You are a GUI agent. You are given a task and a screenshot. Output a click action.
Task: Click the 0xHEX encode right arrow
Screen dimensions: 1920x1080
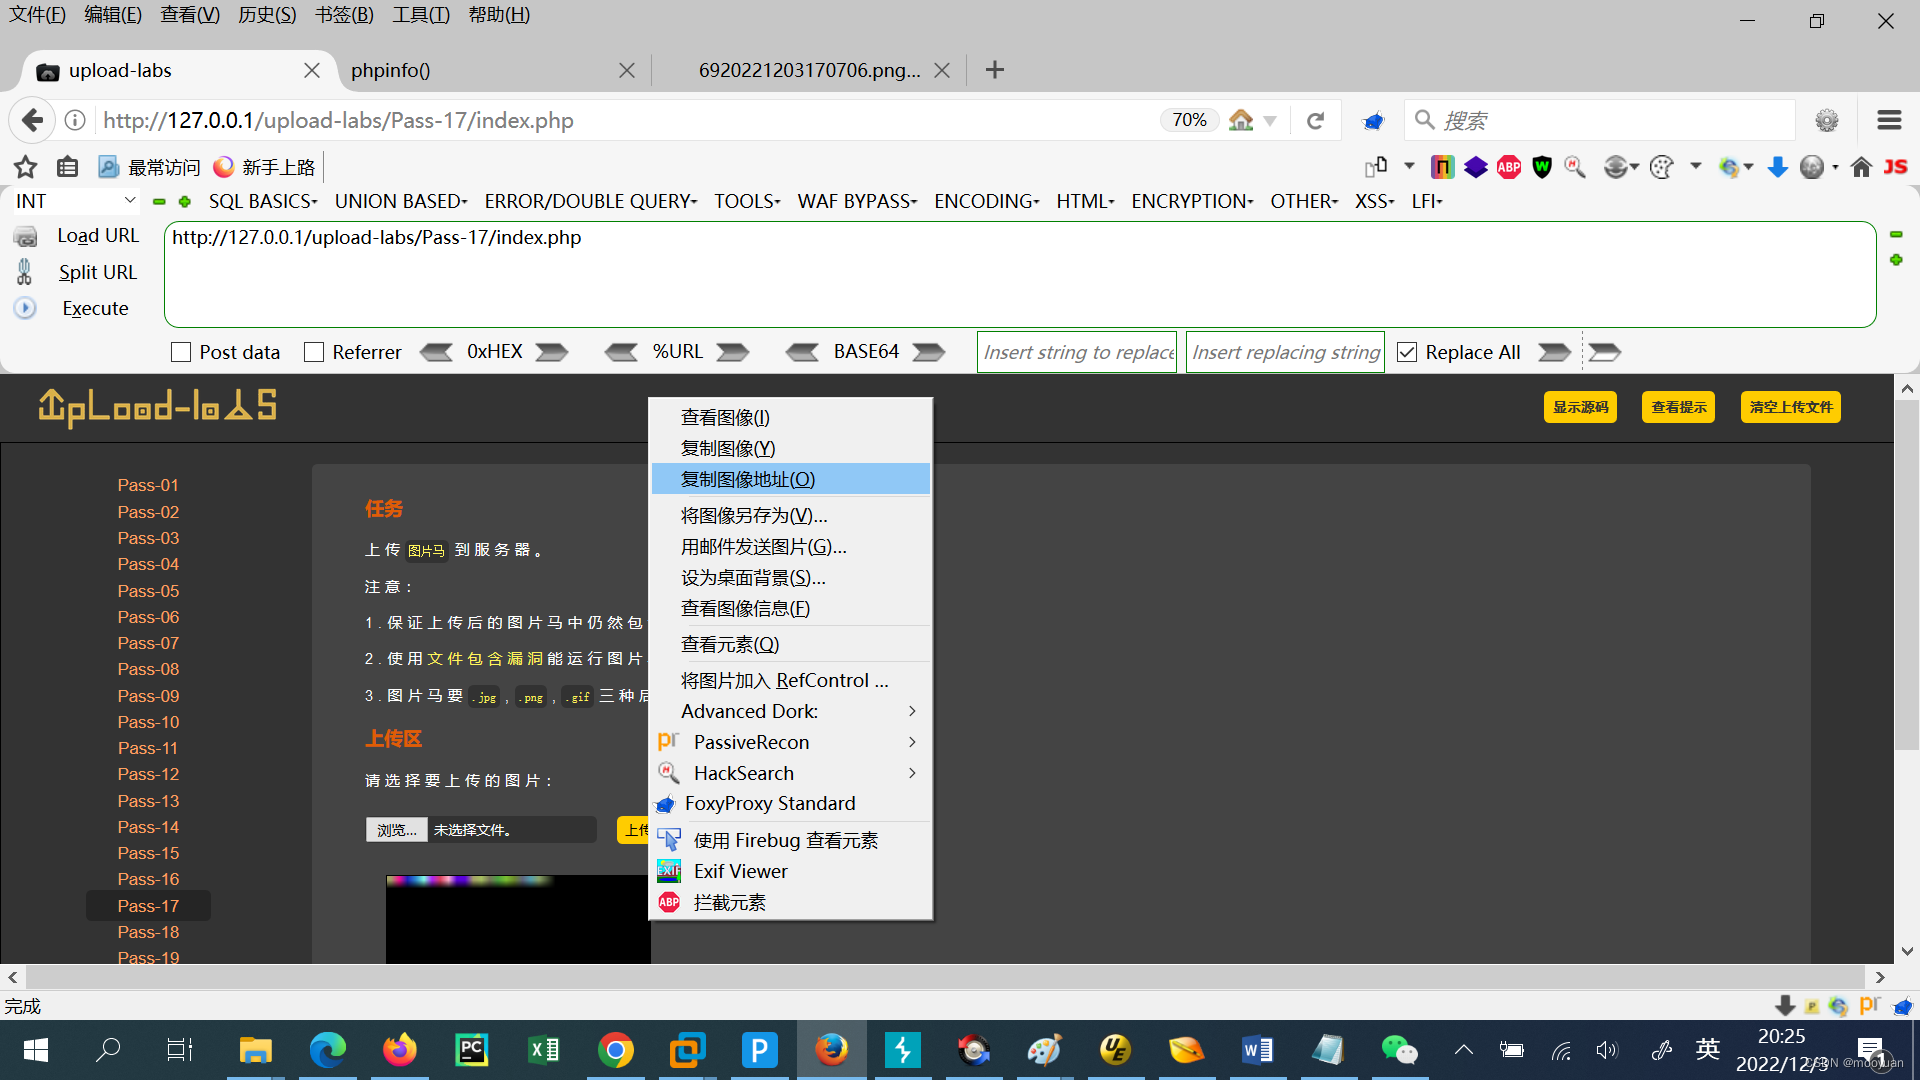[x=552, y=352]
